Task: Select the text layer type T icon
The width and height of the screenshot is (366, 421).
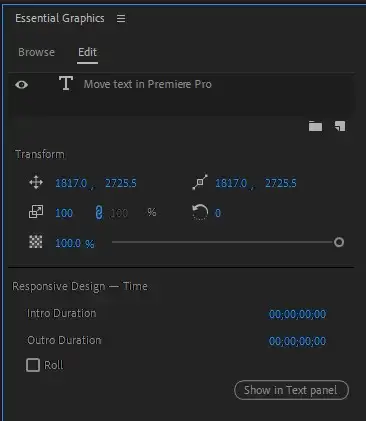Action: coord(66,83)
